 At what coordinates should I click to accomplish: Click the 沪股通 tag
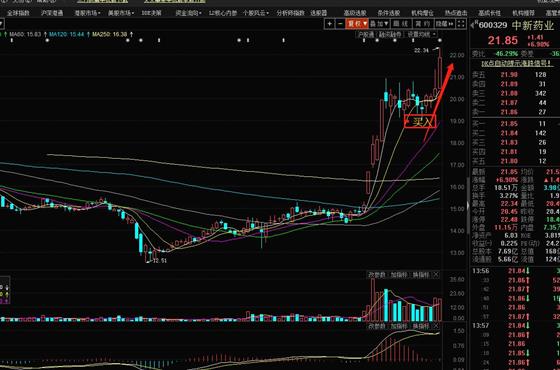366,35
